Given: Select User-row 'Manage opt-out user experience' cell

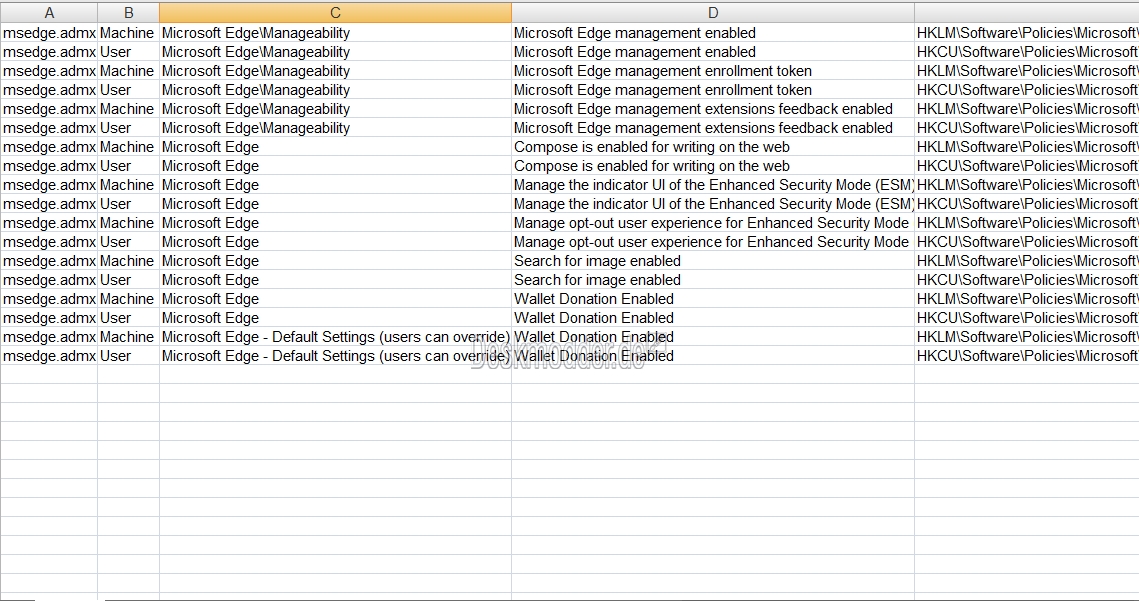Looking at the screenshot, I should coord(713,241).
